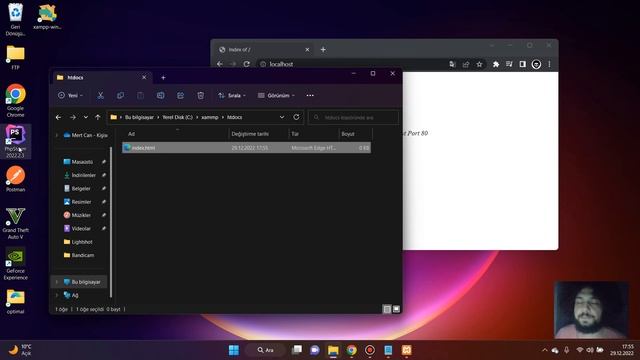Open the Görünüm (View) dropdown

(x=276, y=96)
